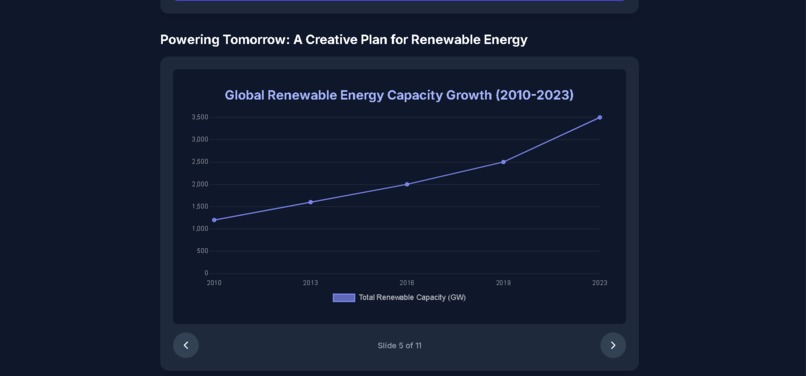The height and width of the screenshot is (376, 806).
Task: Select the 2013 data point on chart
Action: [310, 202]
